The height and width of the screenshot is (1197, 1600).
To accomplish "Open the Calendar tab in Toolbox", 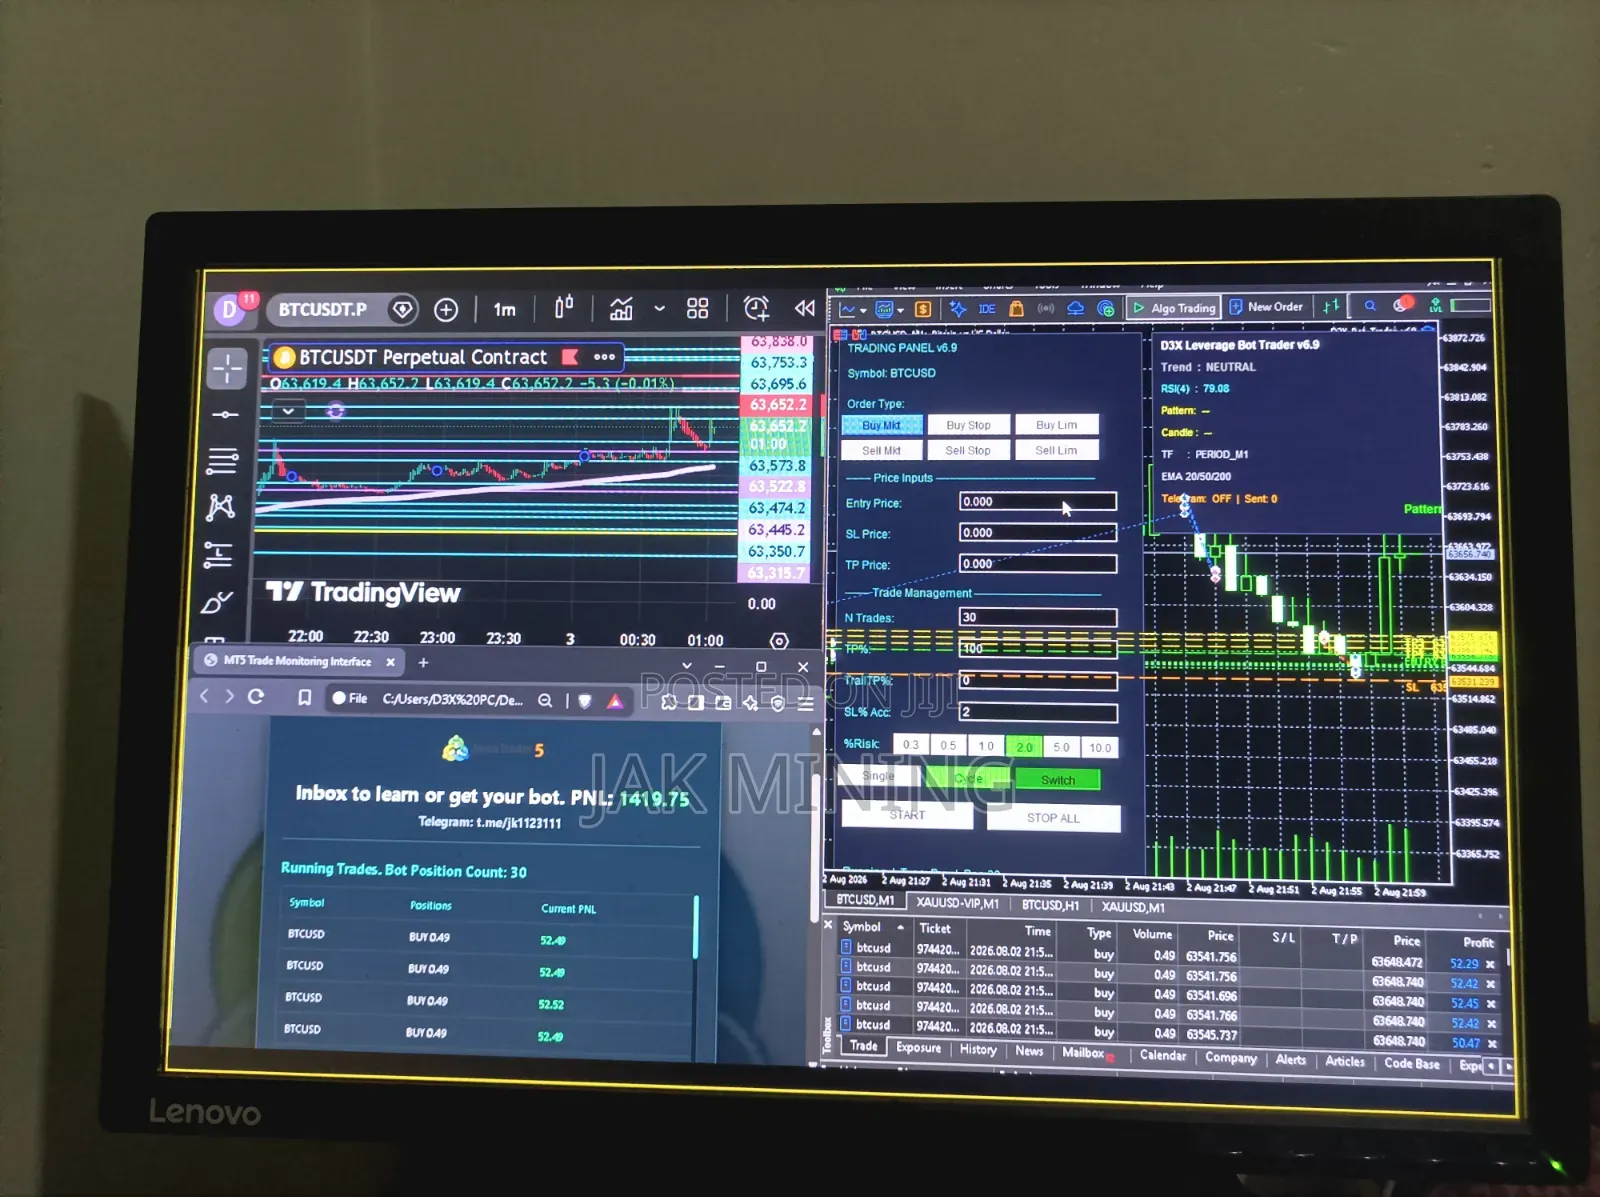I will click(x=1163, y=1055).
